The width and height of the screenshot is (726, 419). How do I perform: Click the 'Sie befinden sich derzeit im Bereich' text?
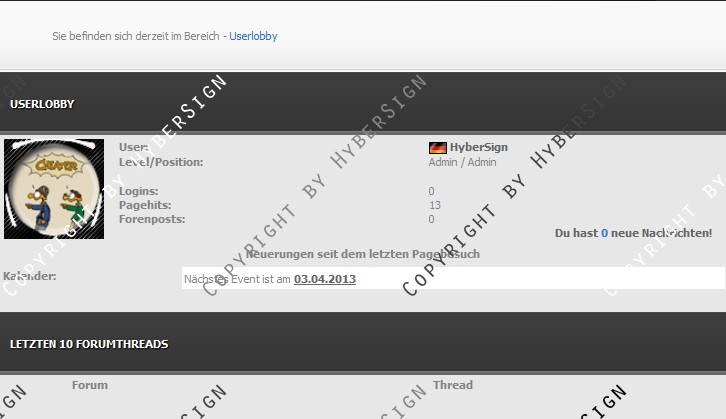[x=136, y=36]
